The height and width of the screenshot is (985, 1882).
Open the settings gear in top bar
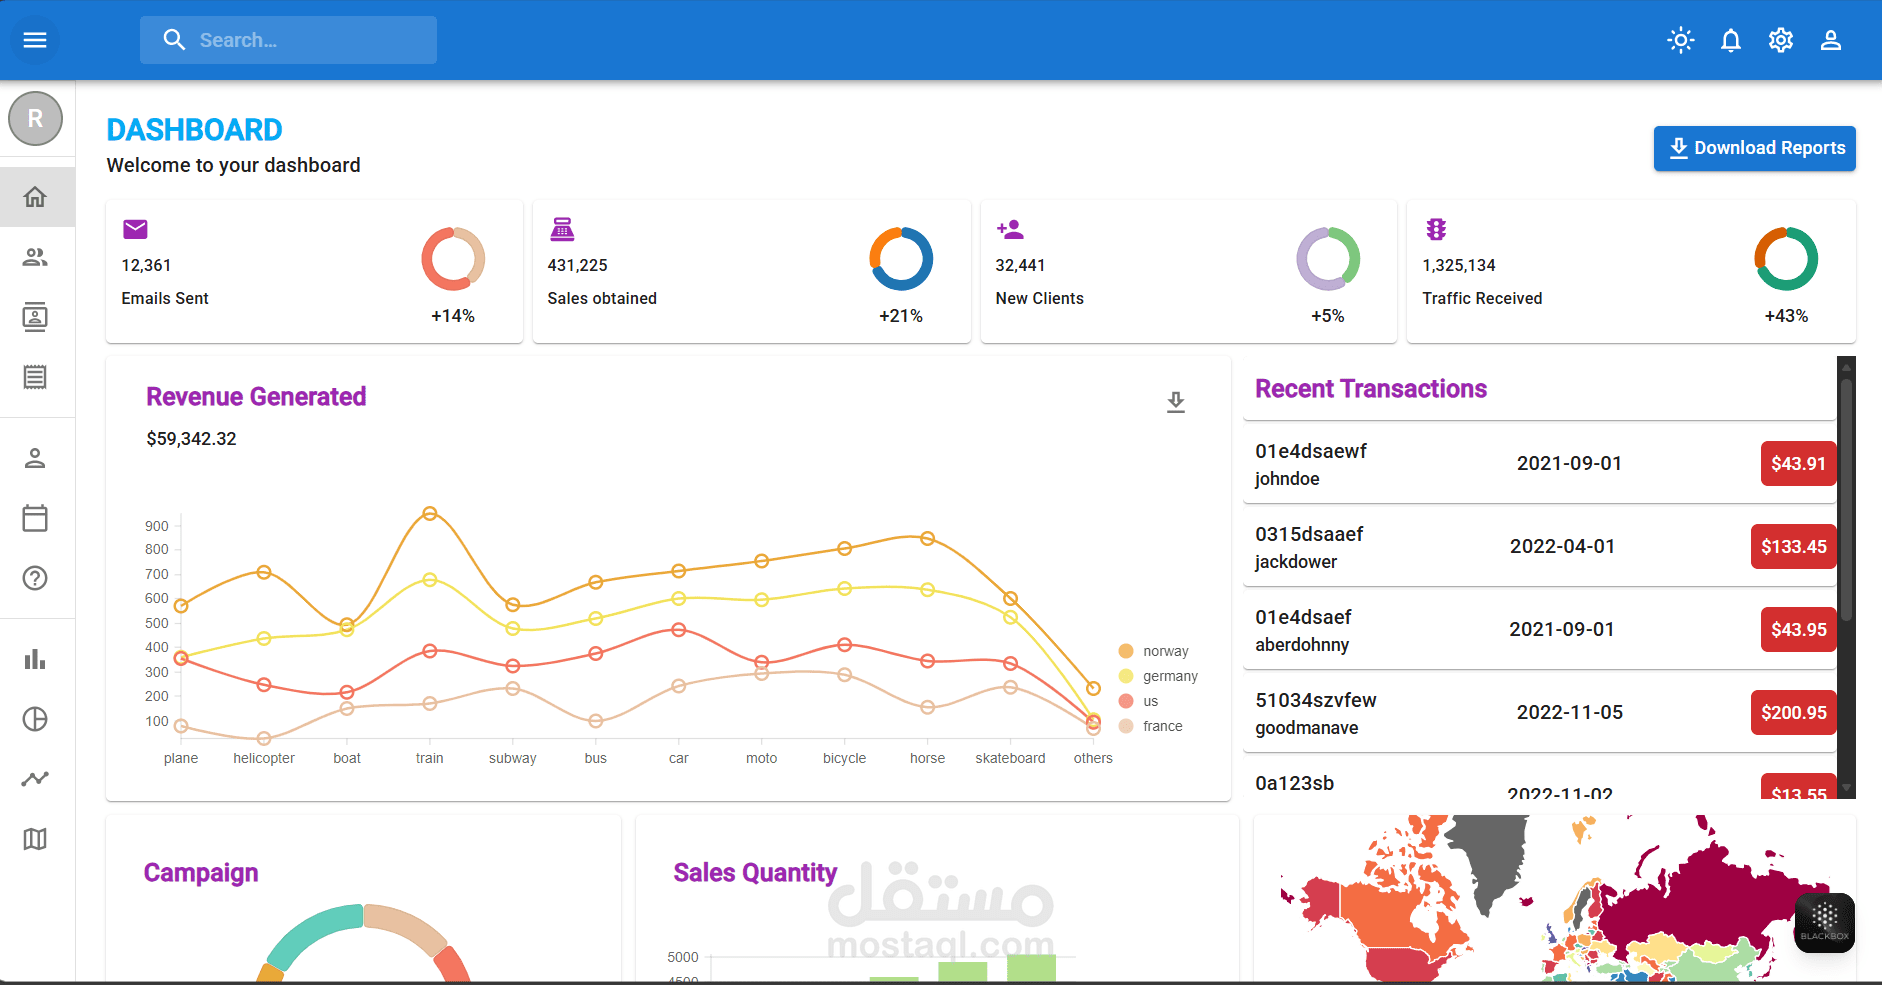point(1781,40)
